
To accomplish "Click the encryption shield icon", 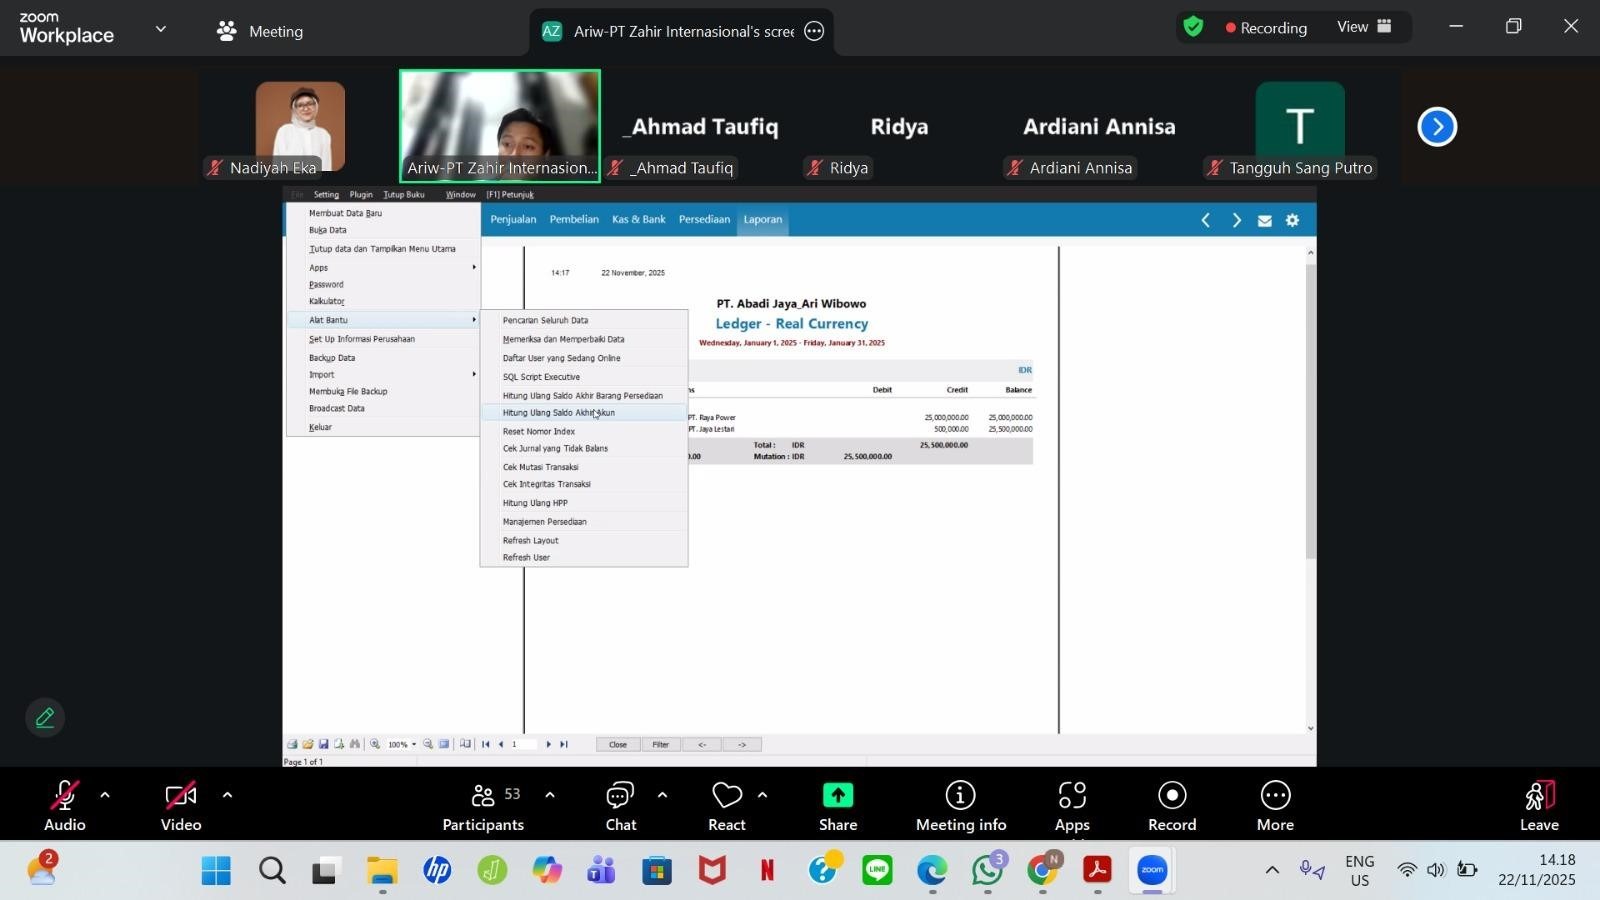I will pyautogui.click(x=1193, y=27).
